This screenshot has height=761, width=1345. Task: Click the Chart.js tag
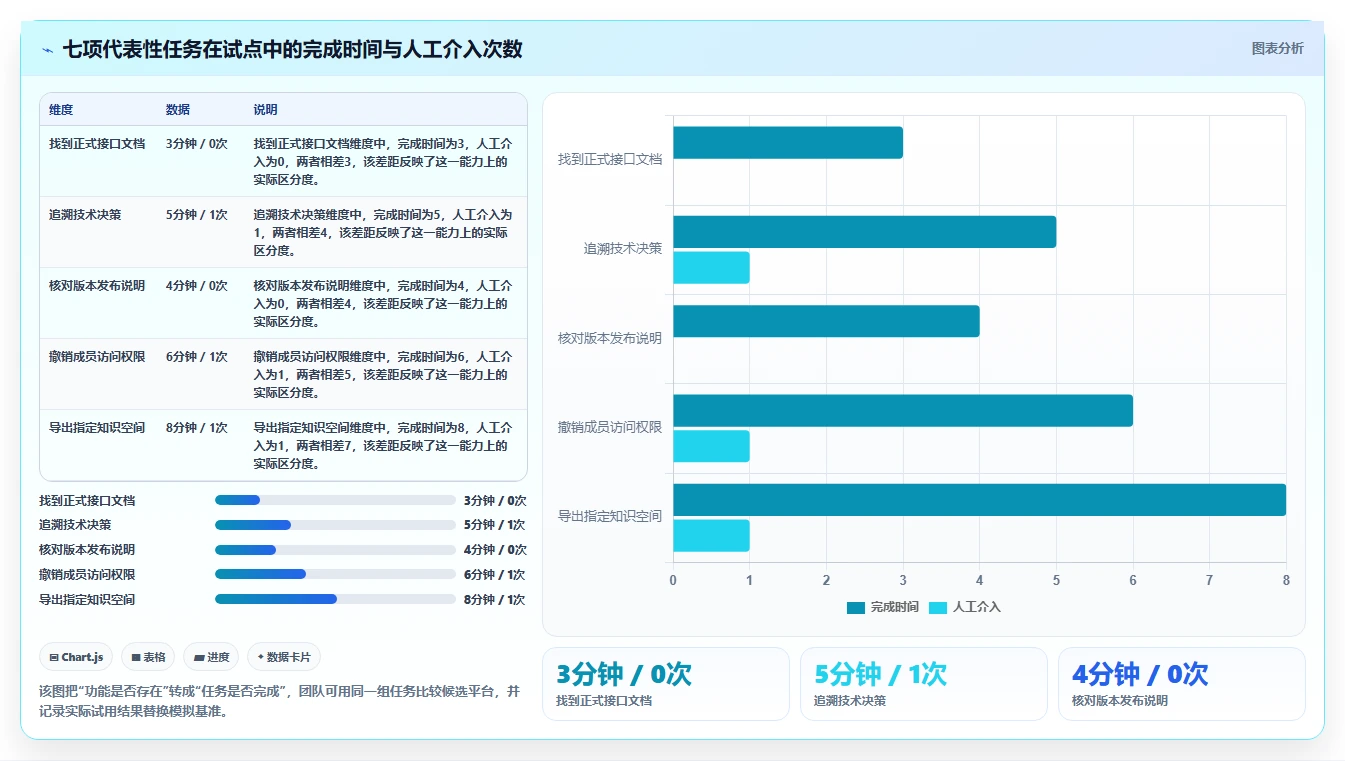(77, 657)
